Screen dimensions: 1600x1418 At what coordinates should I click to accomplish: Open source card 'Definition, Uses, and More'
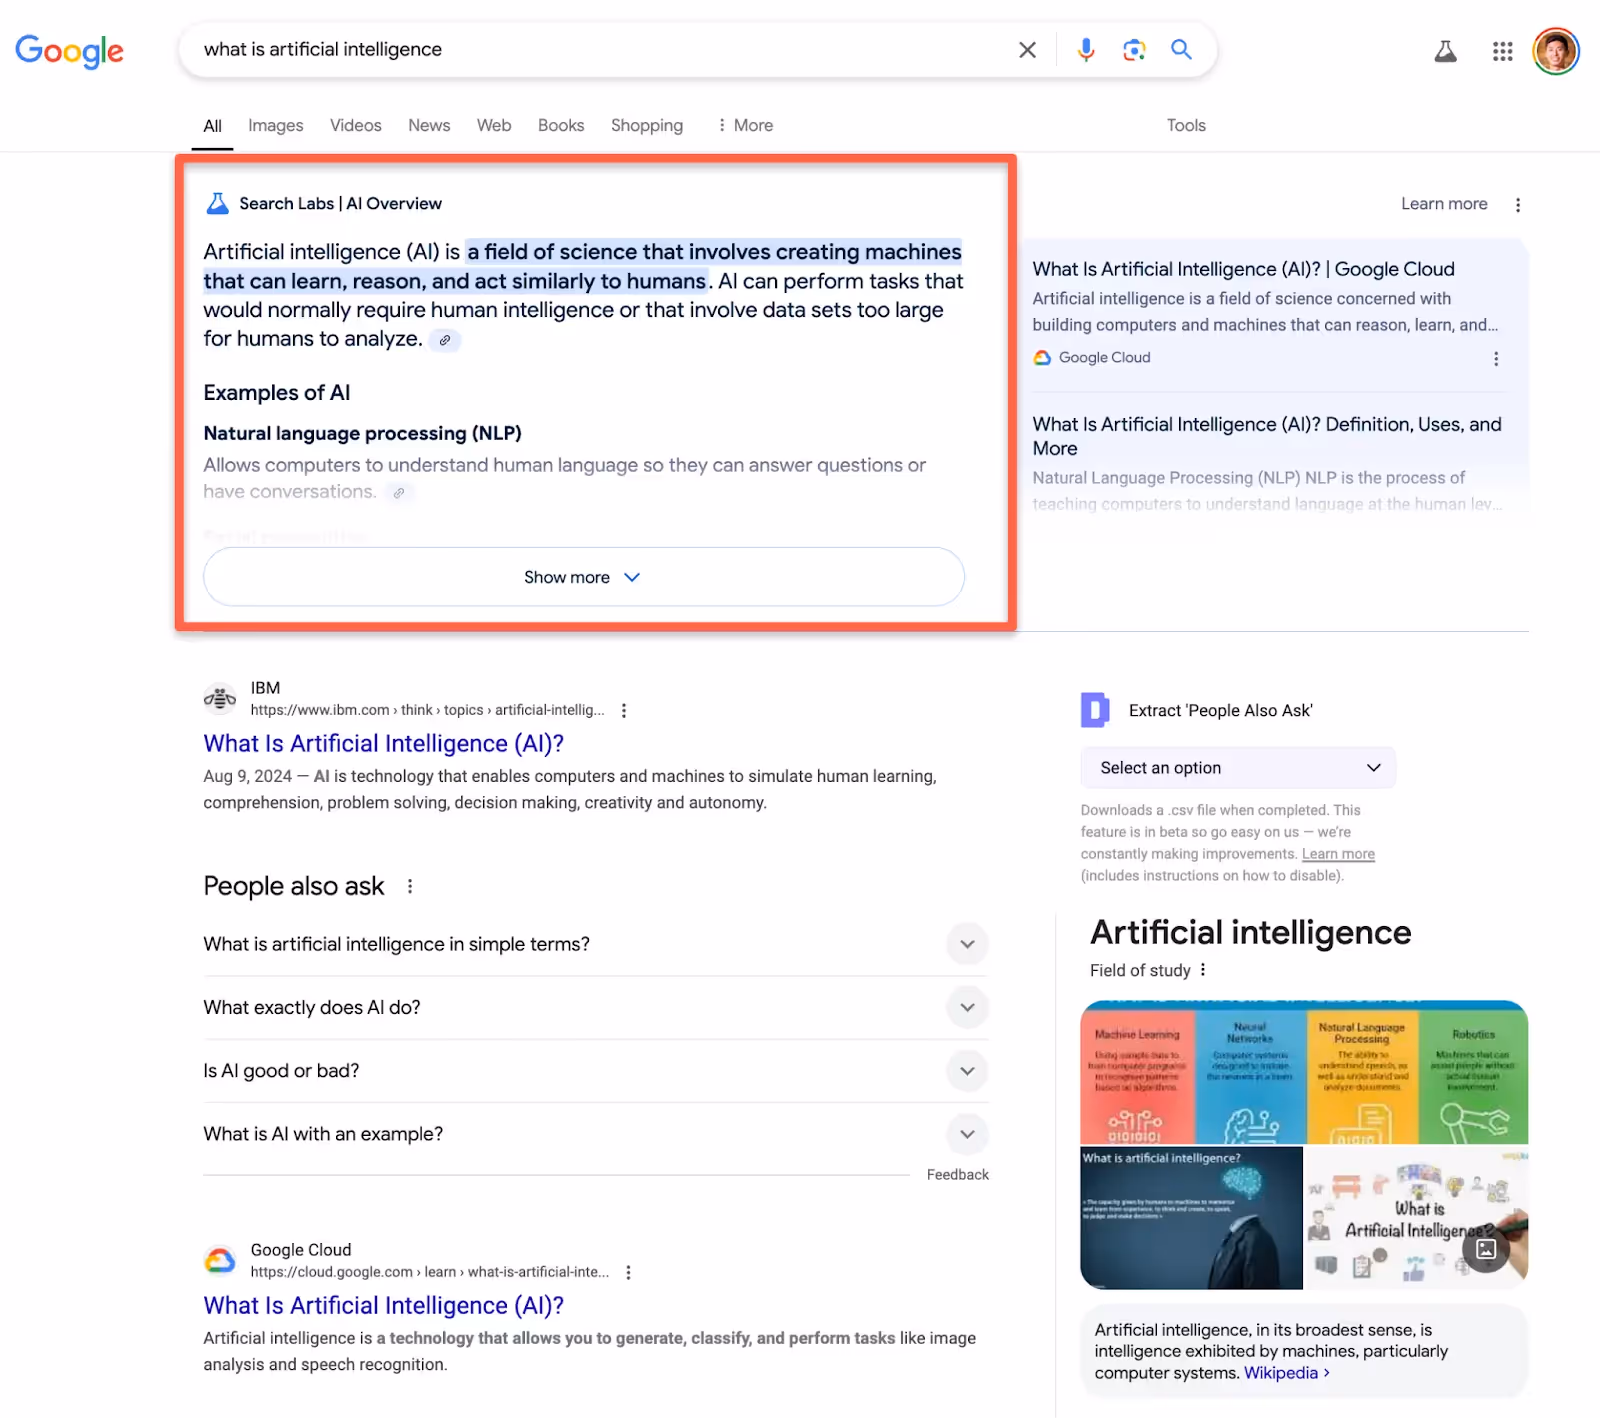[x=1267, y=436]
